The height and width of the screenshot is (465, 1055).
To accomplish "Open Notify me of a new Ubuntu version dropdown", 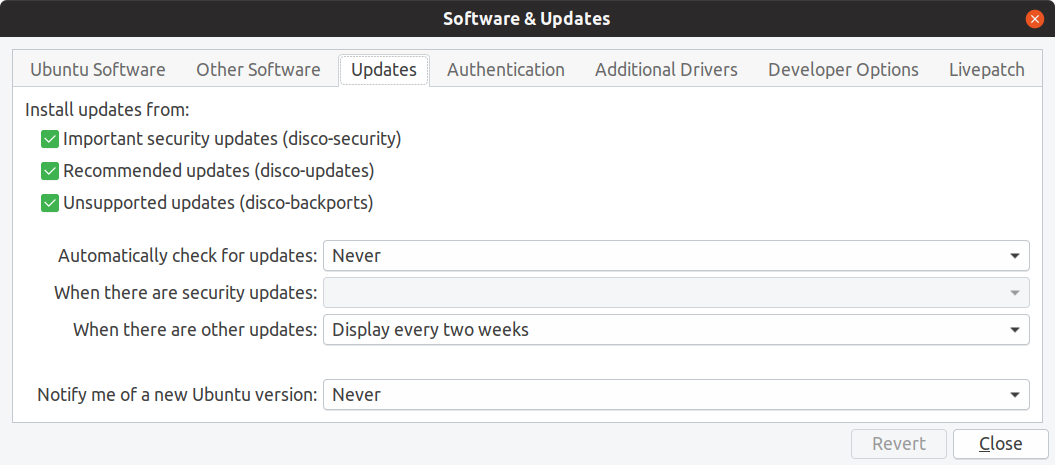I will tap(676, 394).
